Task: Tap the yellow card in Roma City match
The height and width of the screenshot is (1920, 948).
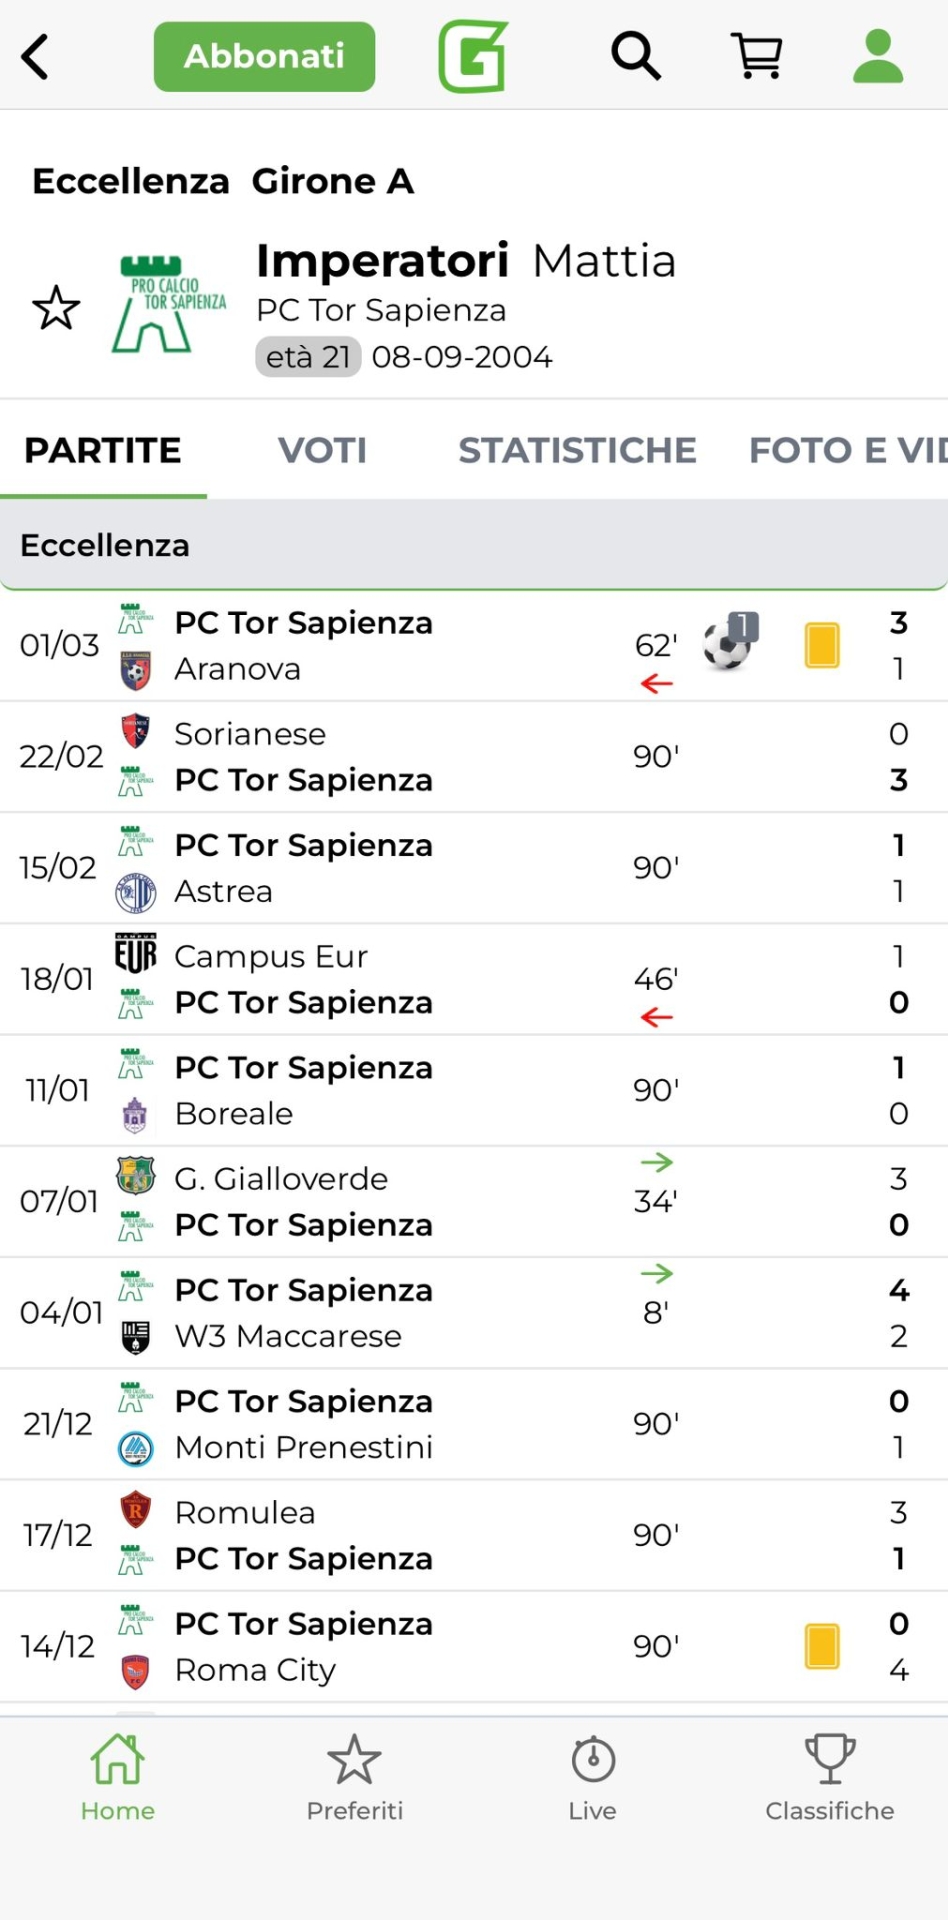Action: point(822,1646)
